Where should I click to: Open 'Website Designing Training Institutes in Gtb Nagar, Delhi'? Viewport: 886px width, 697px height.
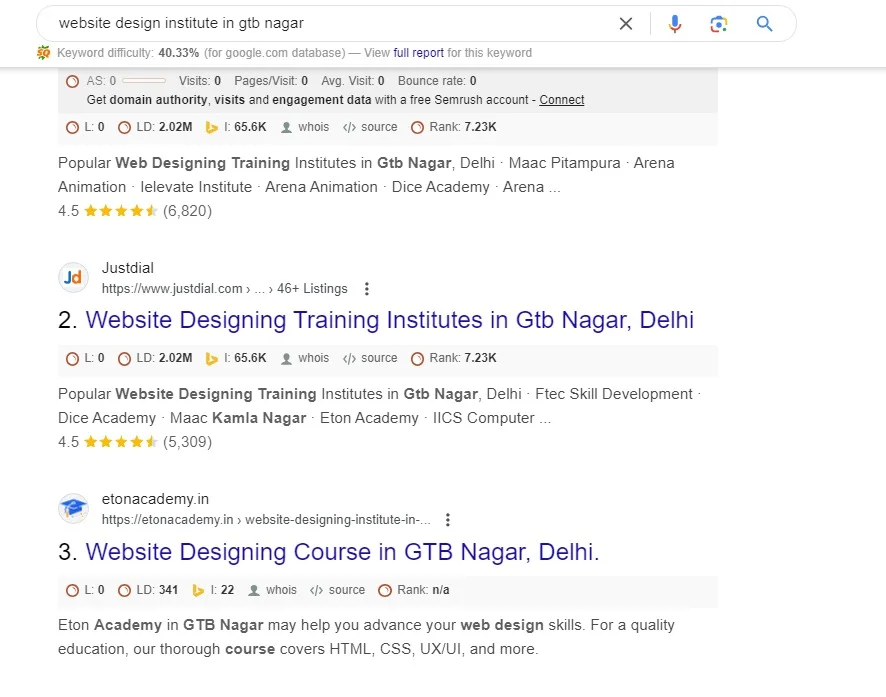tap(389, 320)
